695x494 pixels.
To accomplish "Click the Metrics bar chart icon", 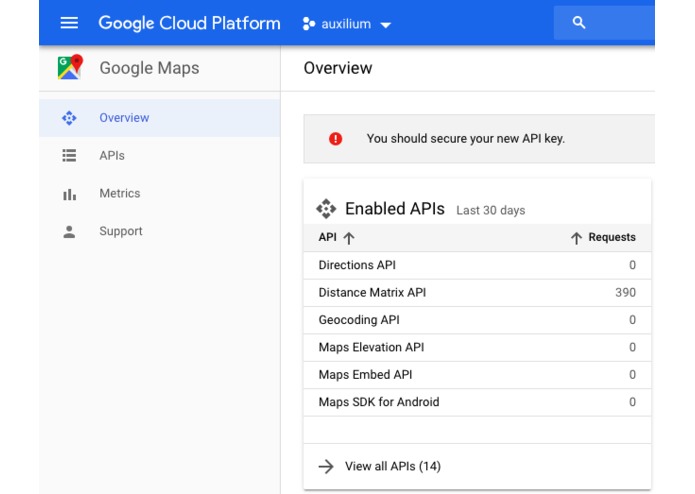I will (69, 194).
